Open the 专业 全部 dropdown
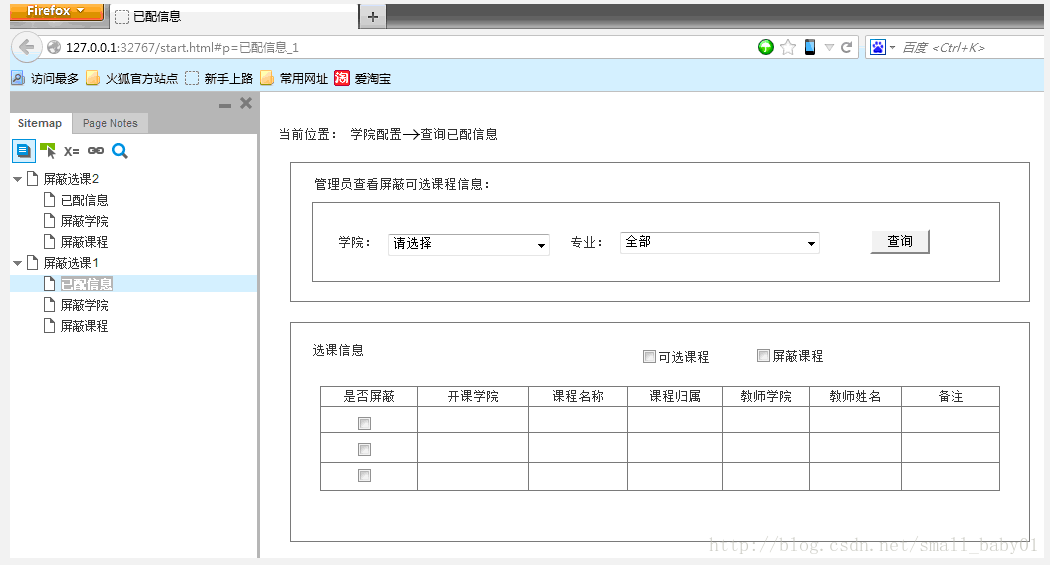1050x565 pixels. [x=720, y=243]
